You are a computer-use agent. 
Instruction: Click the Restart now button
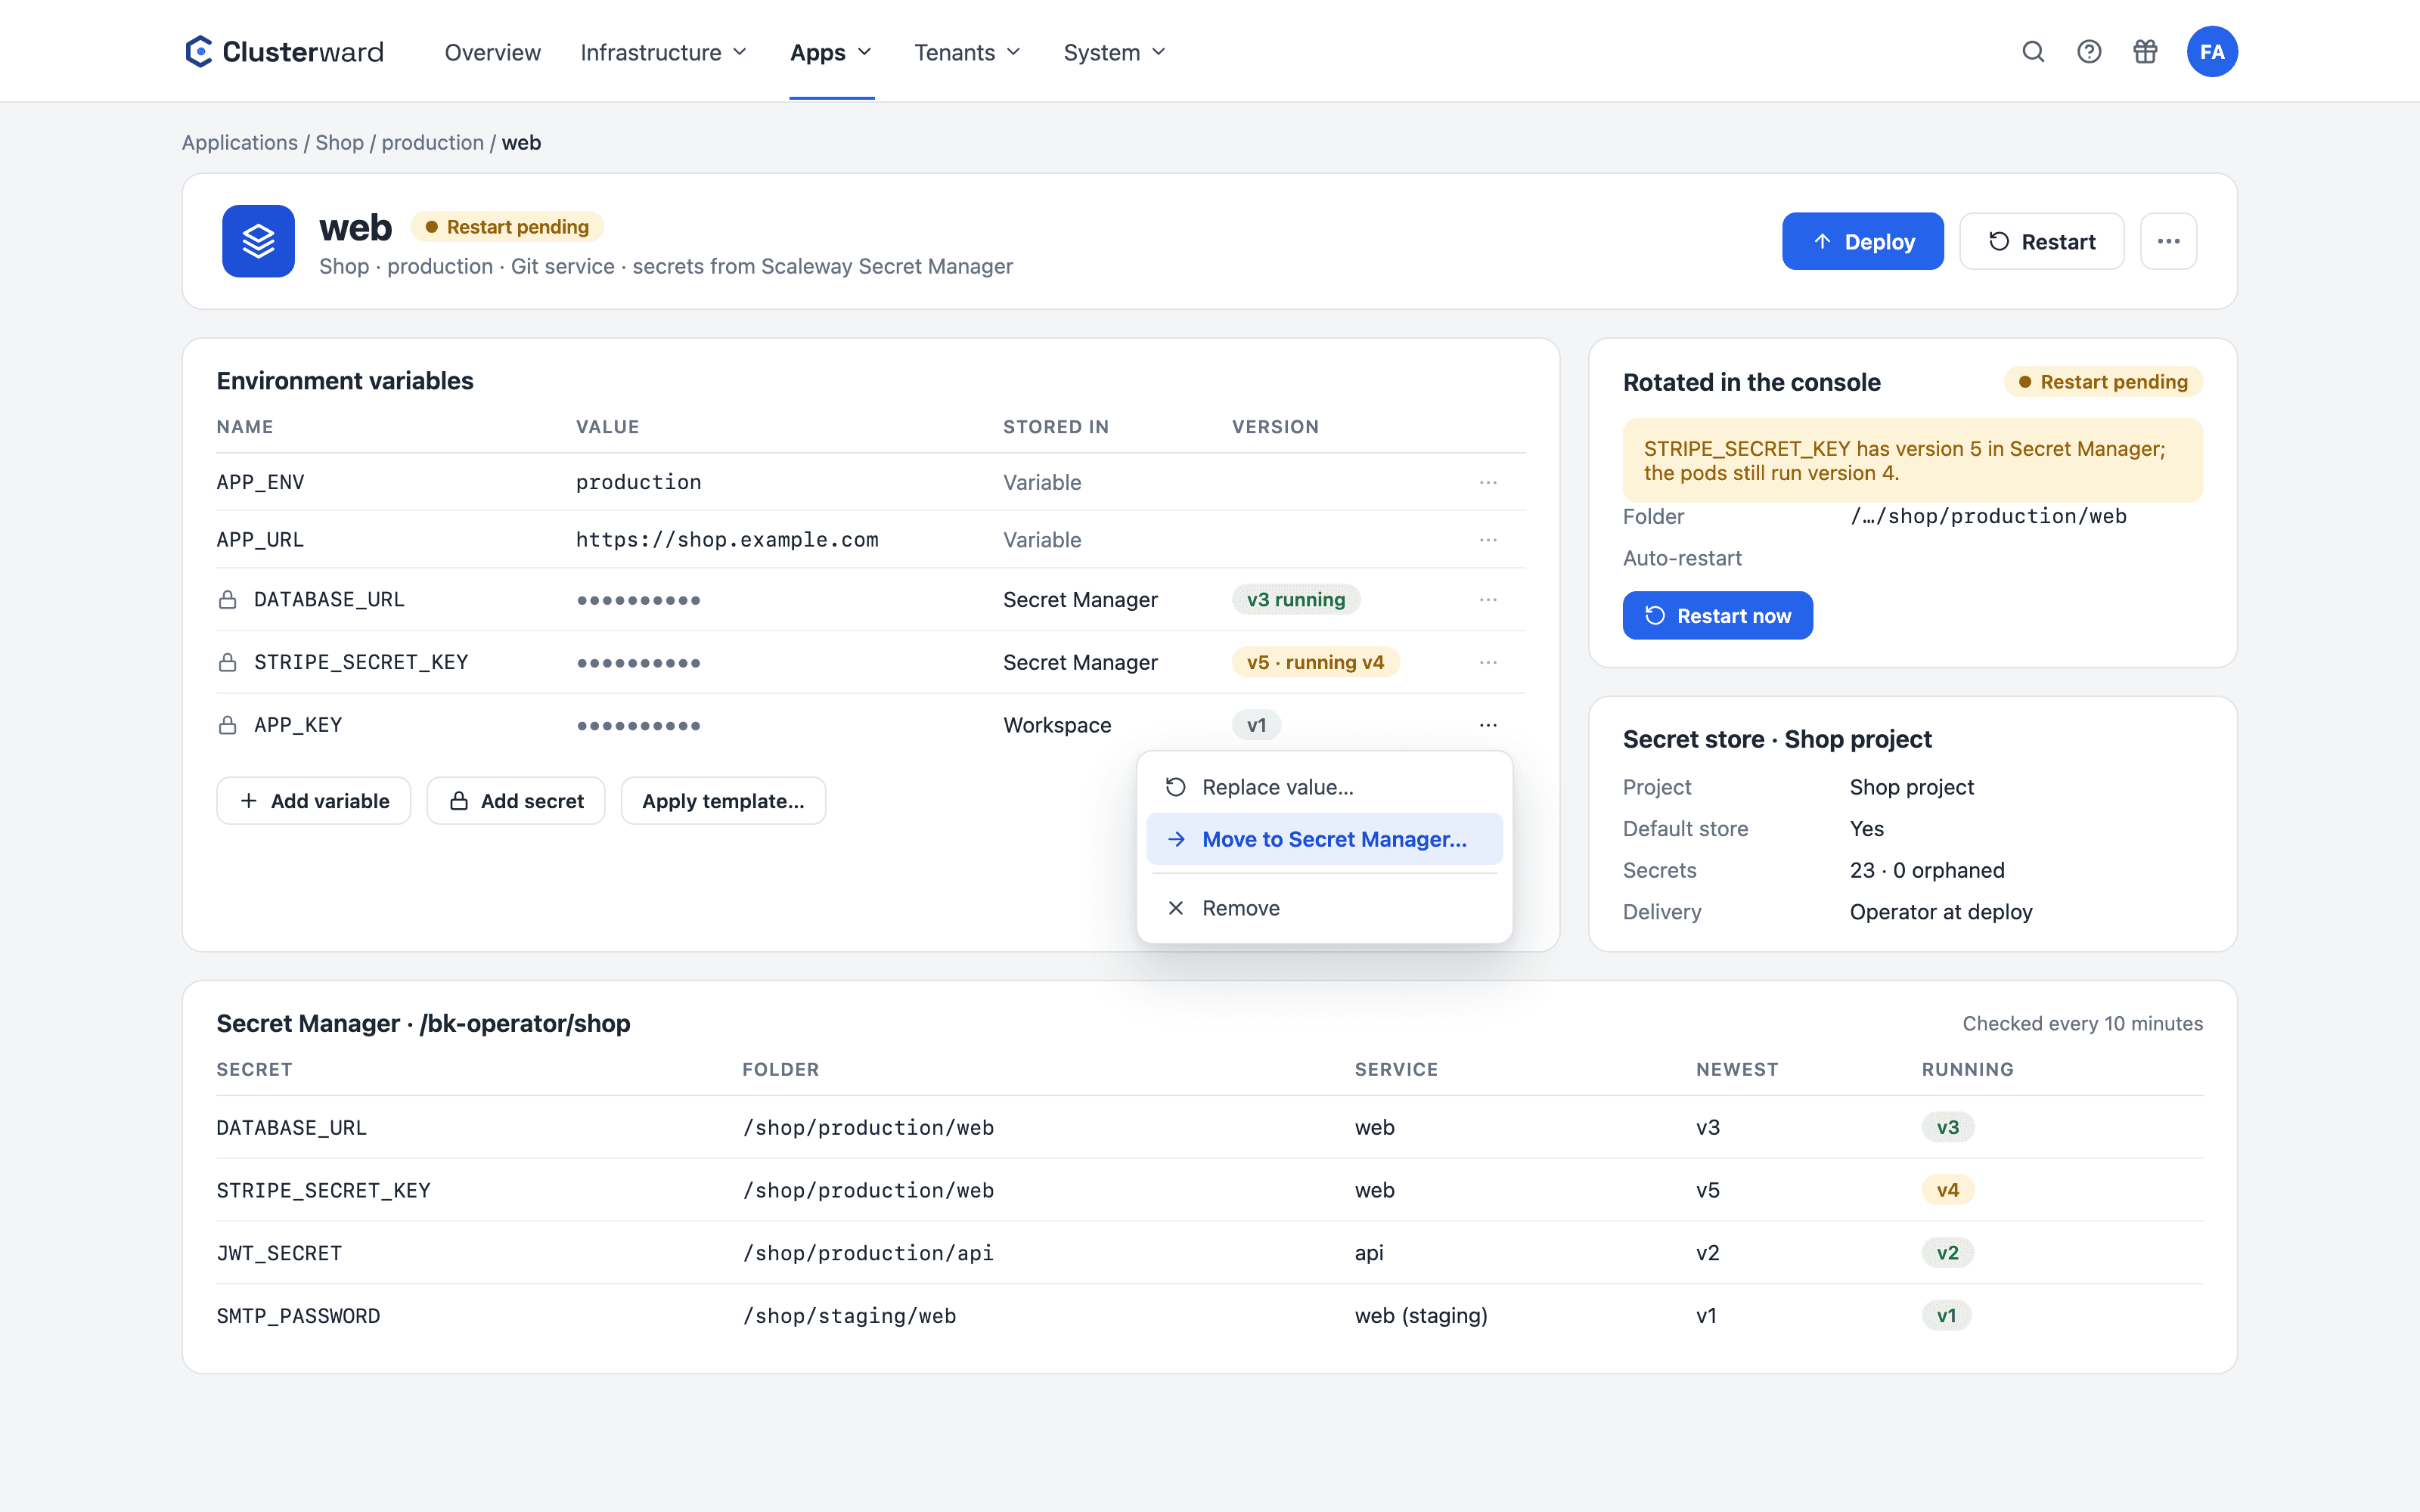pos(1717,616)
